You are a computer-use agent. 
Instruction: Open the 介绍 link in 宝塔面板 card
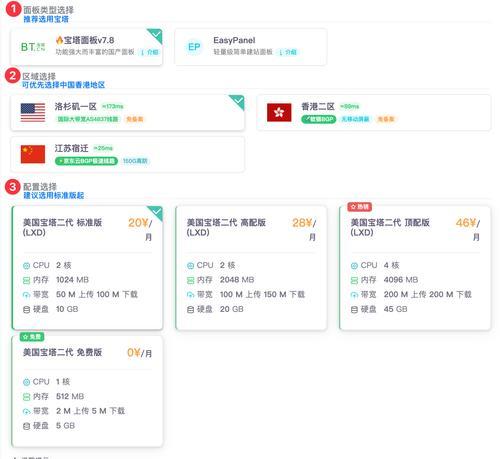tap(150, 52)
